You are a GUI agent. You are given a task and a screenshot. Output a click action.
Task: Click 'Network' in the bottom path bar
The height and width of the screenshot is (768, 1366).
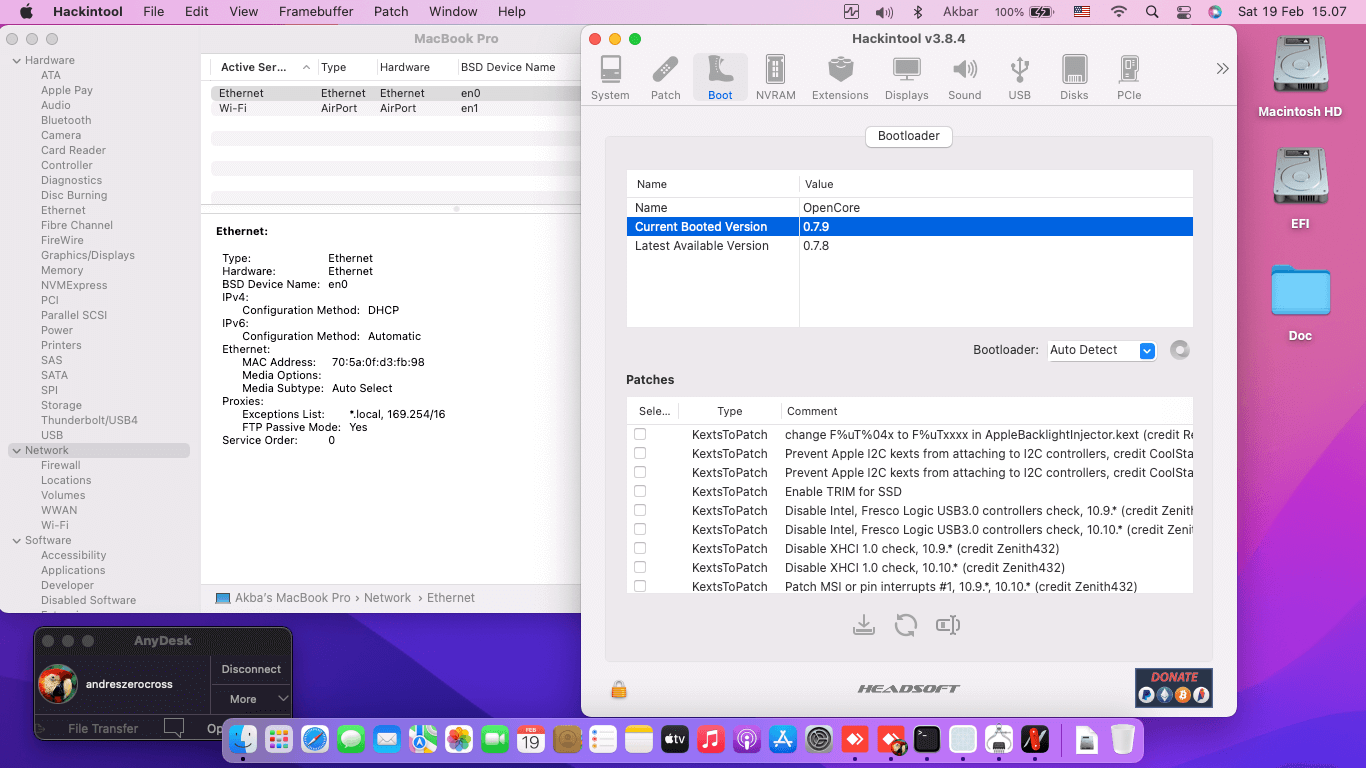[x=387, y=597]
